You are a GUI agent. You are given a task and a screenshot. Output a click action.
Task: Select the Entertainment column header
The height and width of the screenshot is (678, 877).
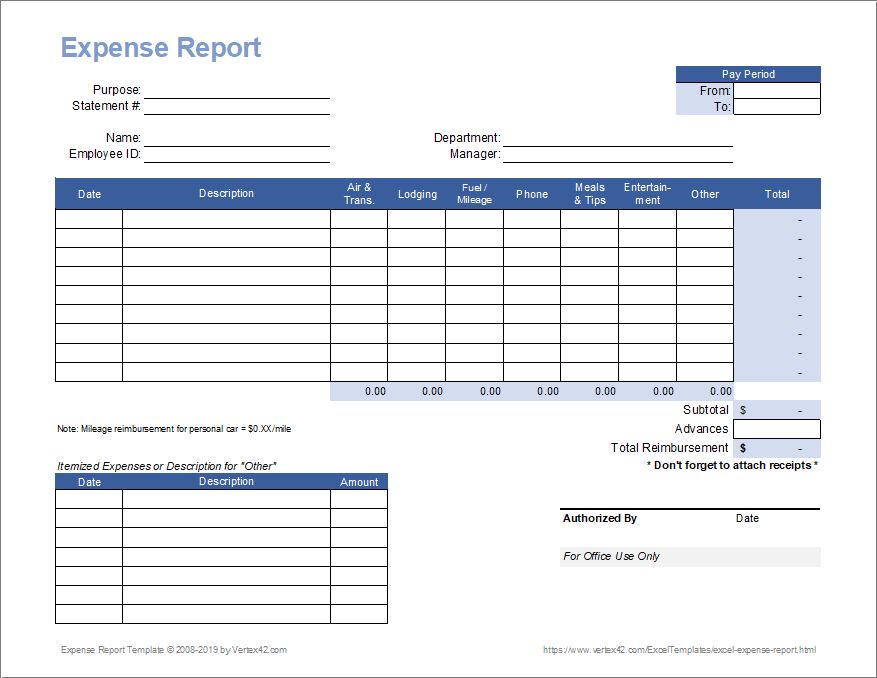click(x=647, y=193)
